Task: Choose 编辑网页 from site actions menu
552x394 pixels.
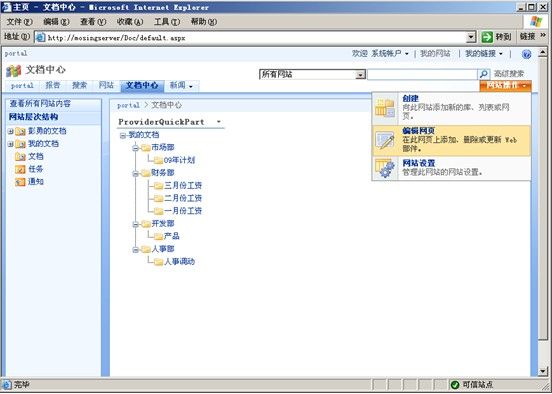Action: coord(451,140)
